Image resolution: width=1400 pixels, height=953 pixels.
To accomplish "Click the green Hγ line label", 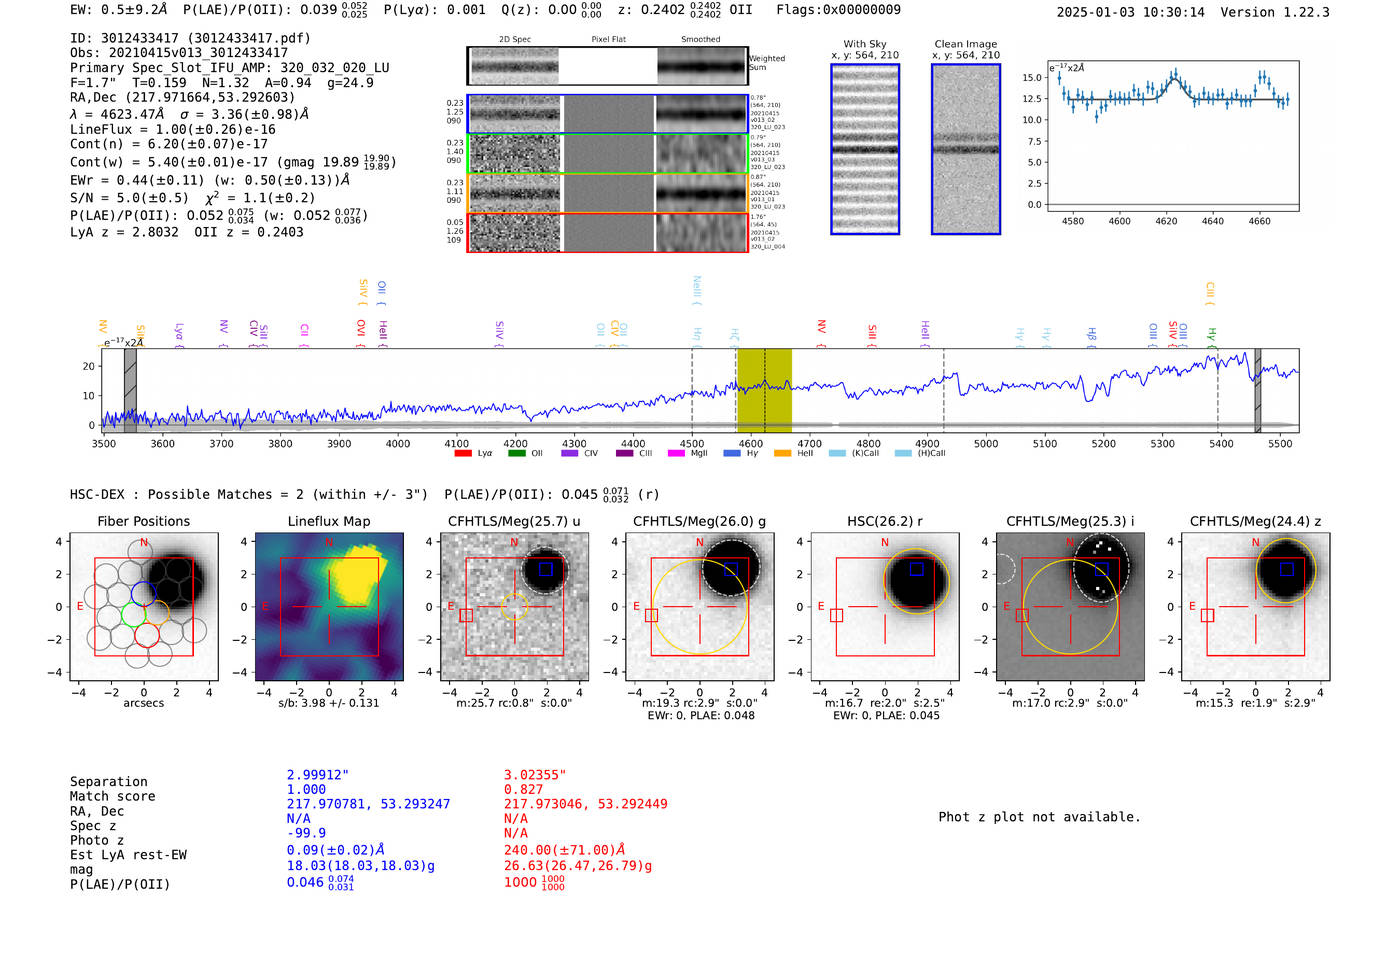I will (1212, 337).
